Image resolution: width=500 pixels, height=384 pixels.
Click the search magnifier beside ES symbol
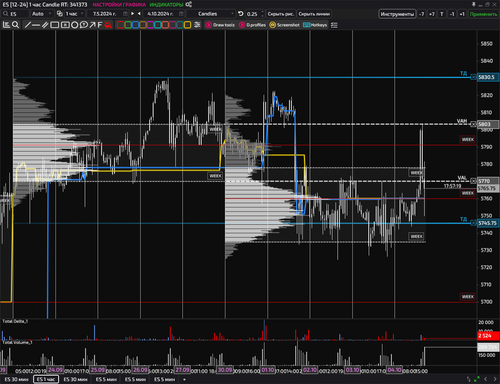(6, 14)
